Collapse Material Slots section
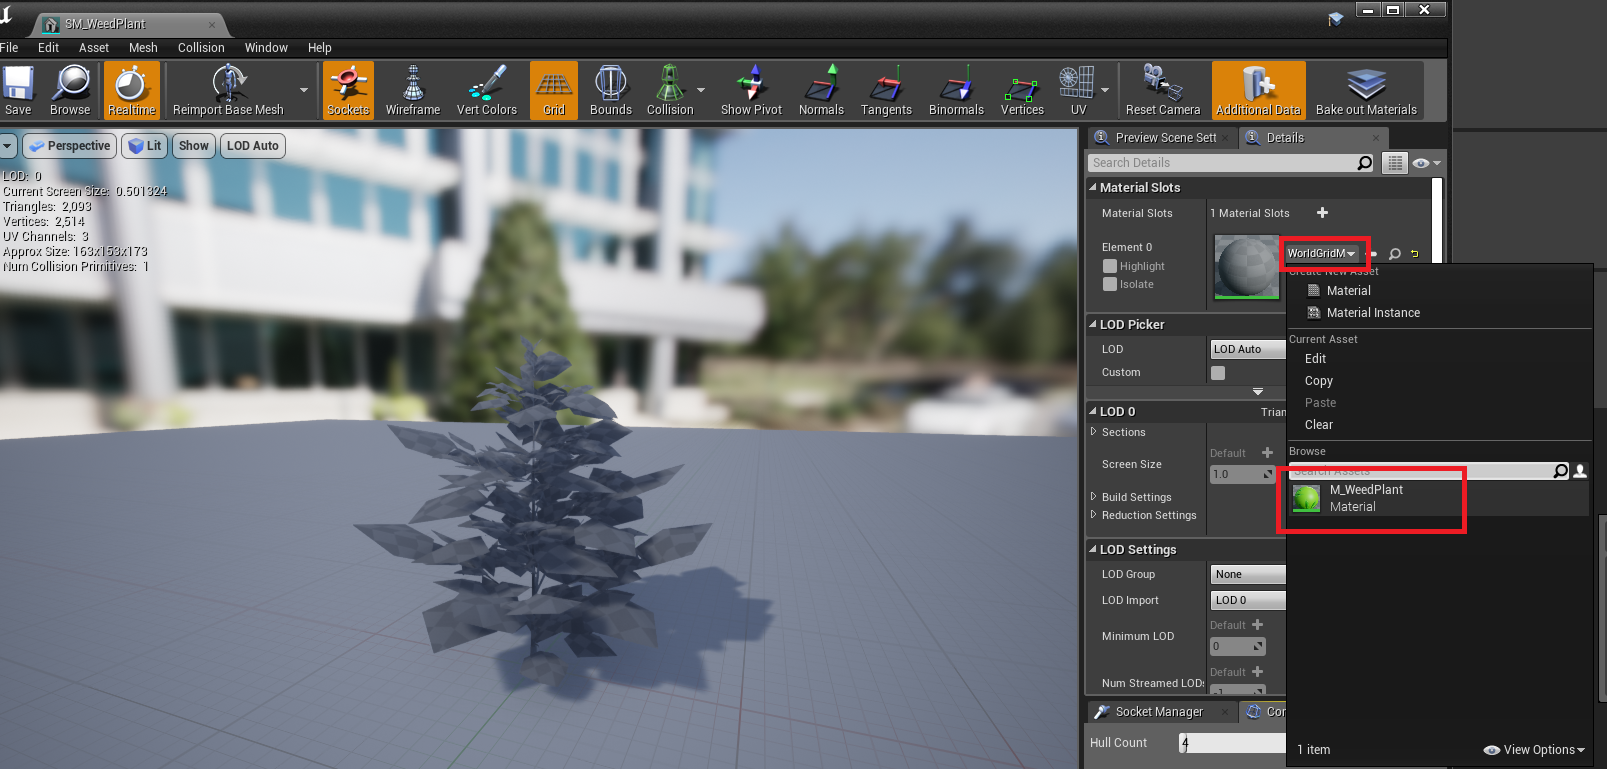Viewport: 1607px width, 769px height. coord(1093,187)
